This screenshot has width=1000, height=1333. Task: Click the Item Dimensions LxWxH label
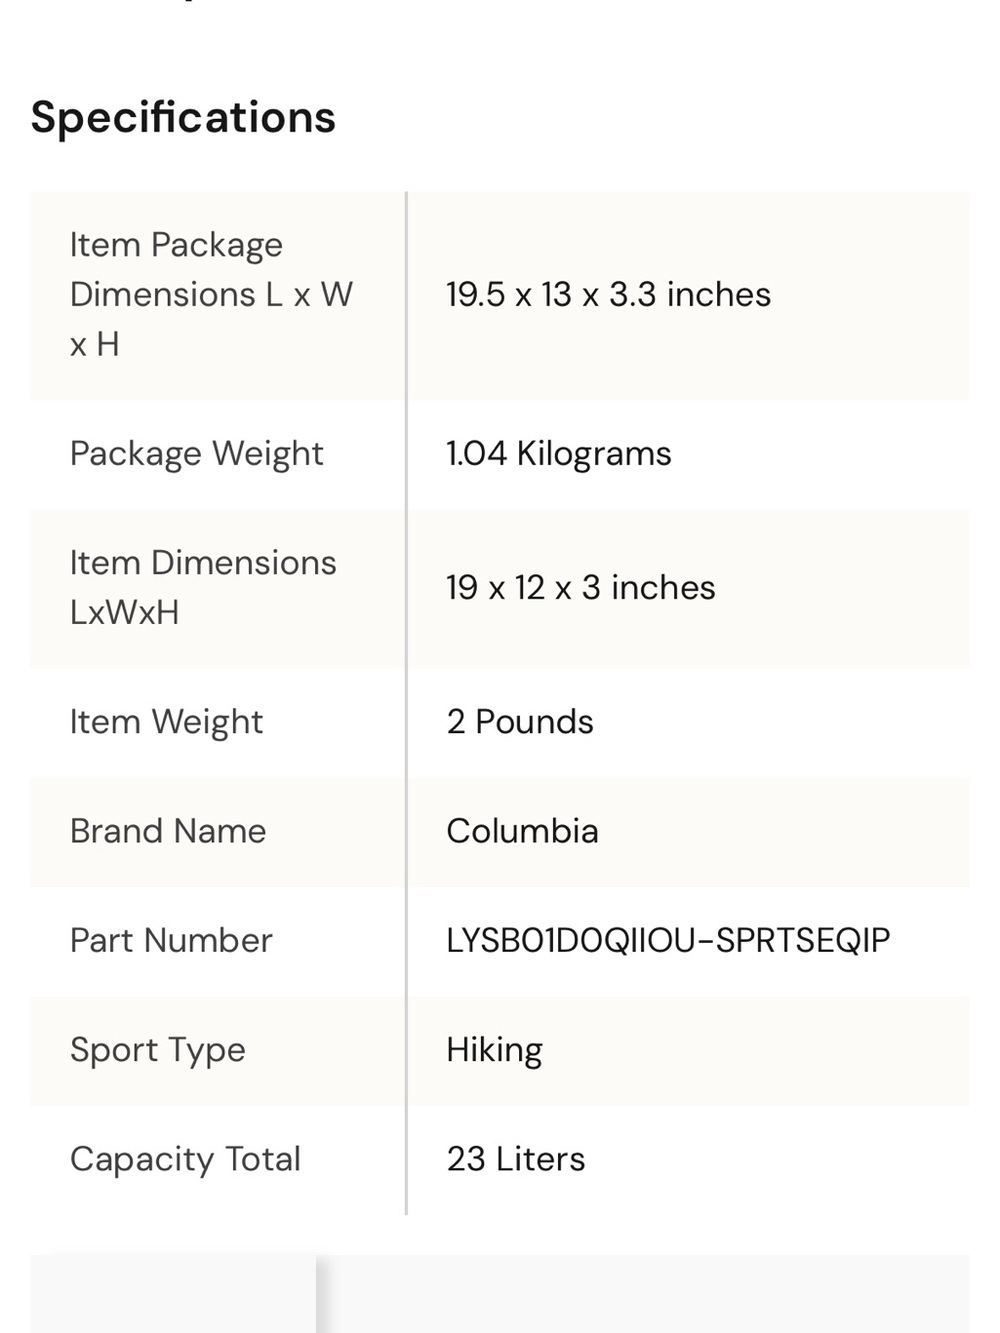click(x=203, y=587)
